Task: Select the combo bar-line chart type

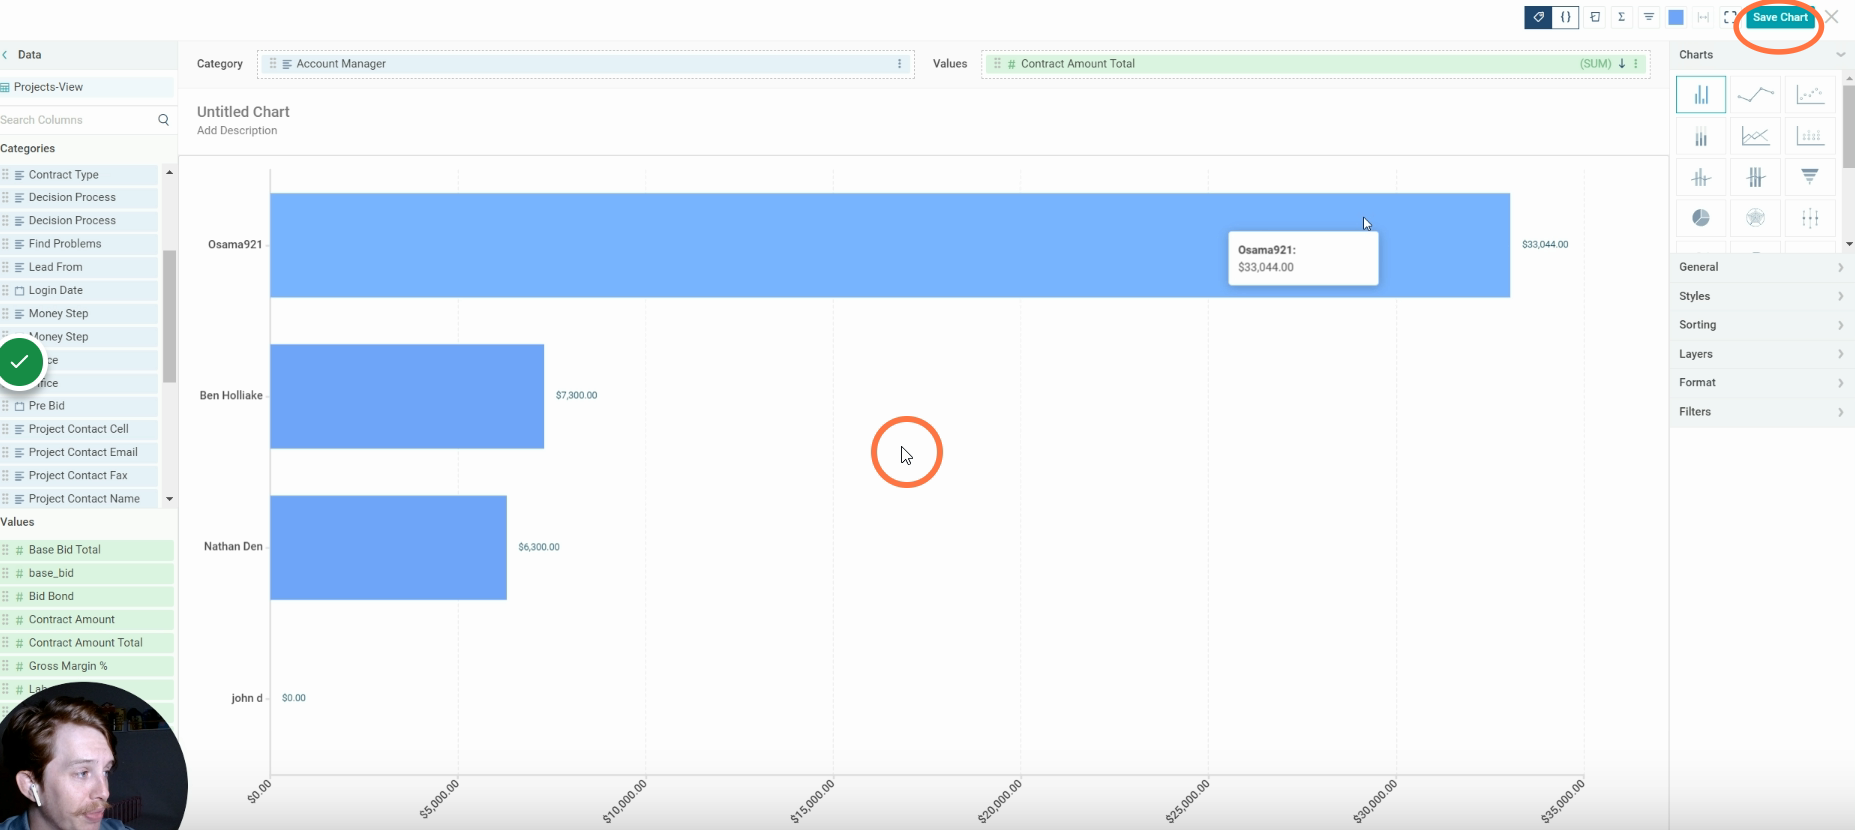Action: coord(1700,177)
